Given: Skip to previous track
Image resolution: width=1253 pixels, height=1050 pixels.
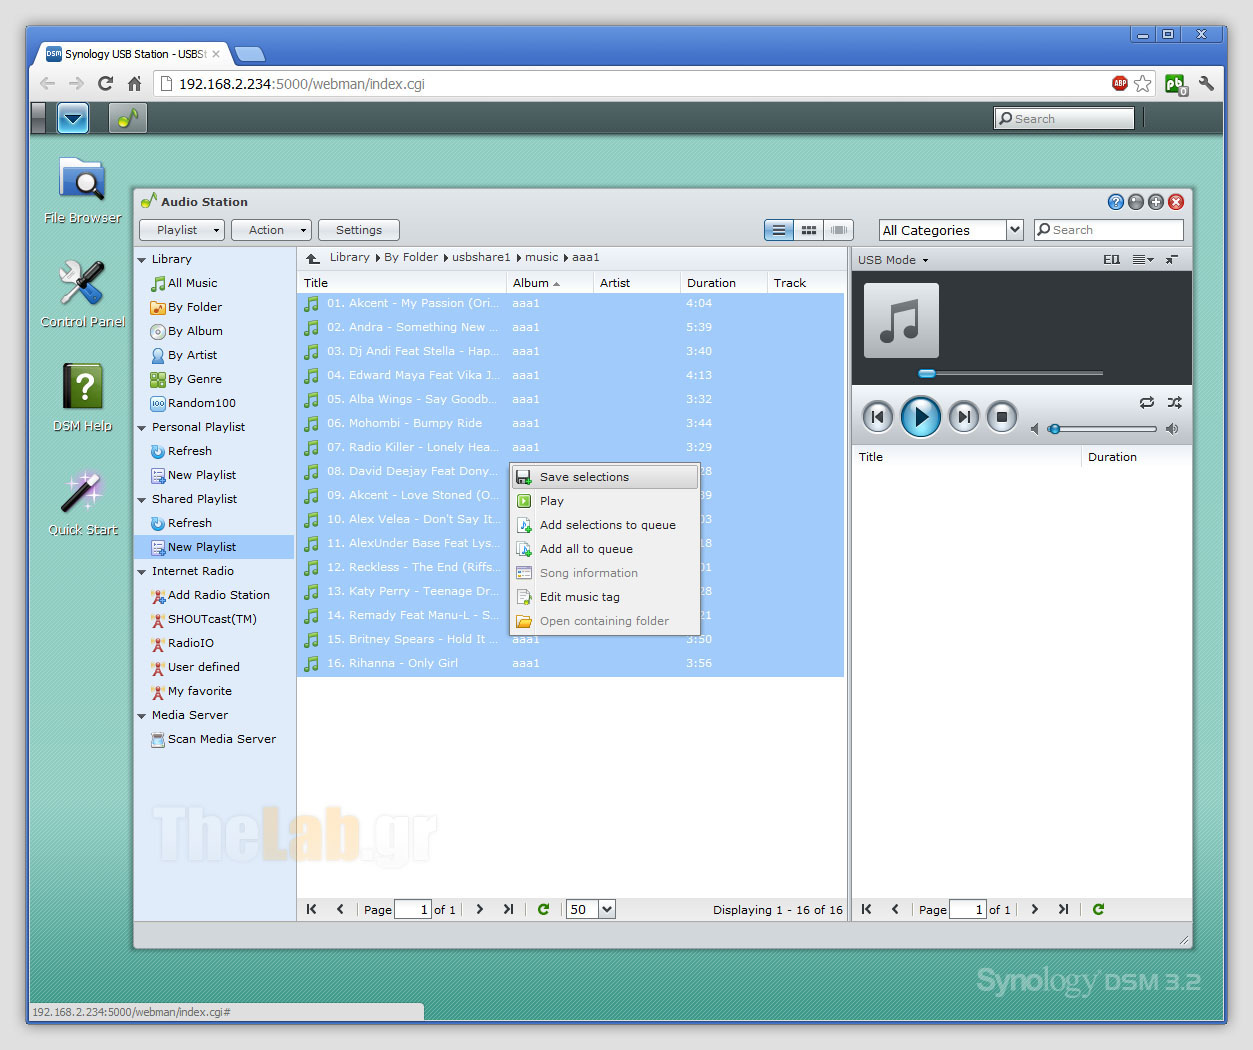Looking at the screenshot, I should [x=877, y=417].
